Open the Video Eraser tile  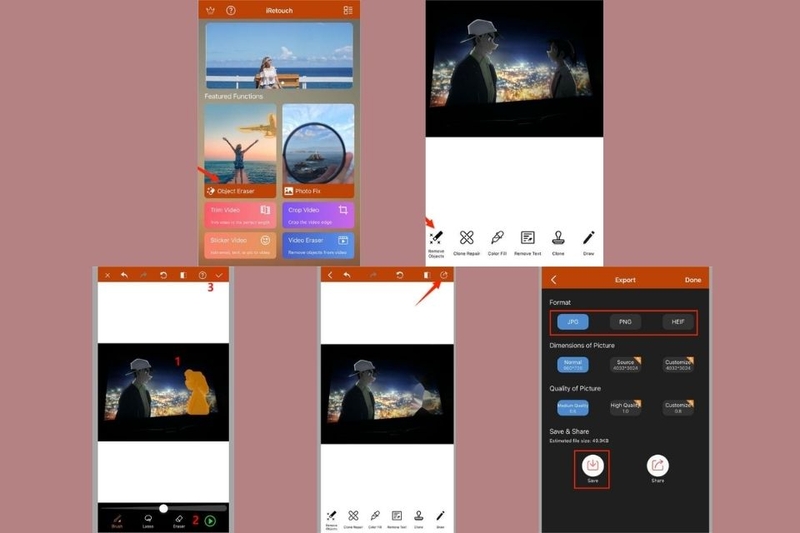(x=318, y=245)
